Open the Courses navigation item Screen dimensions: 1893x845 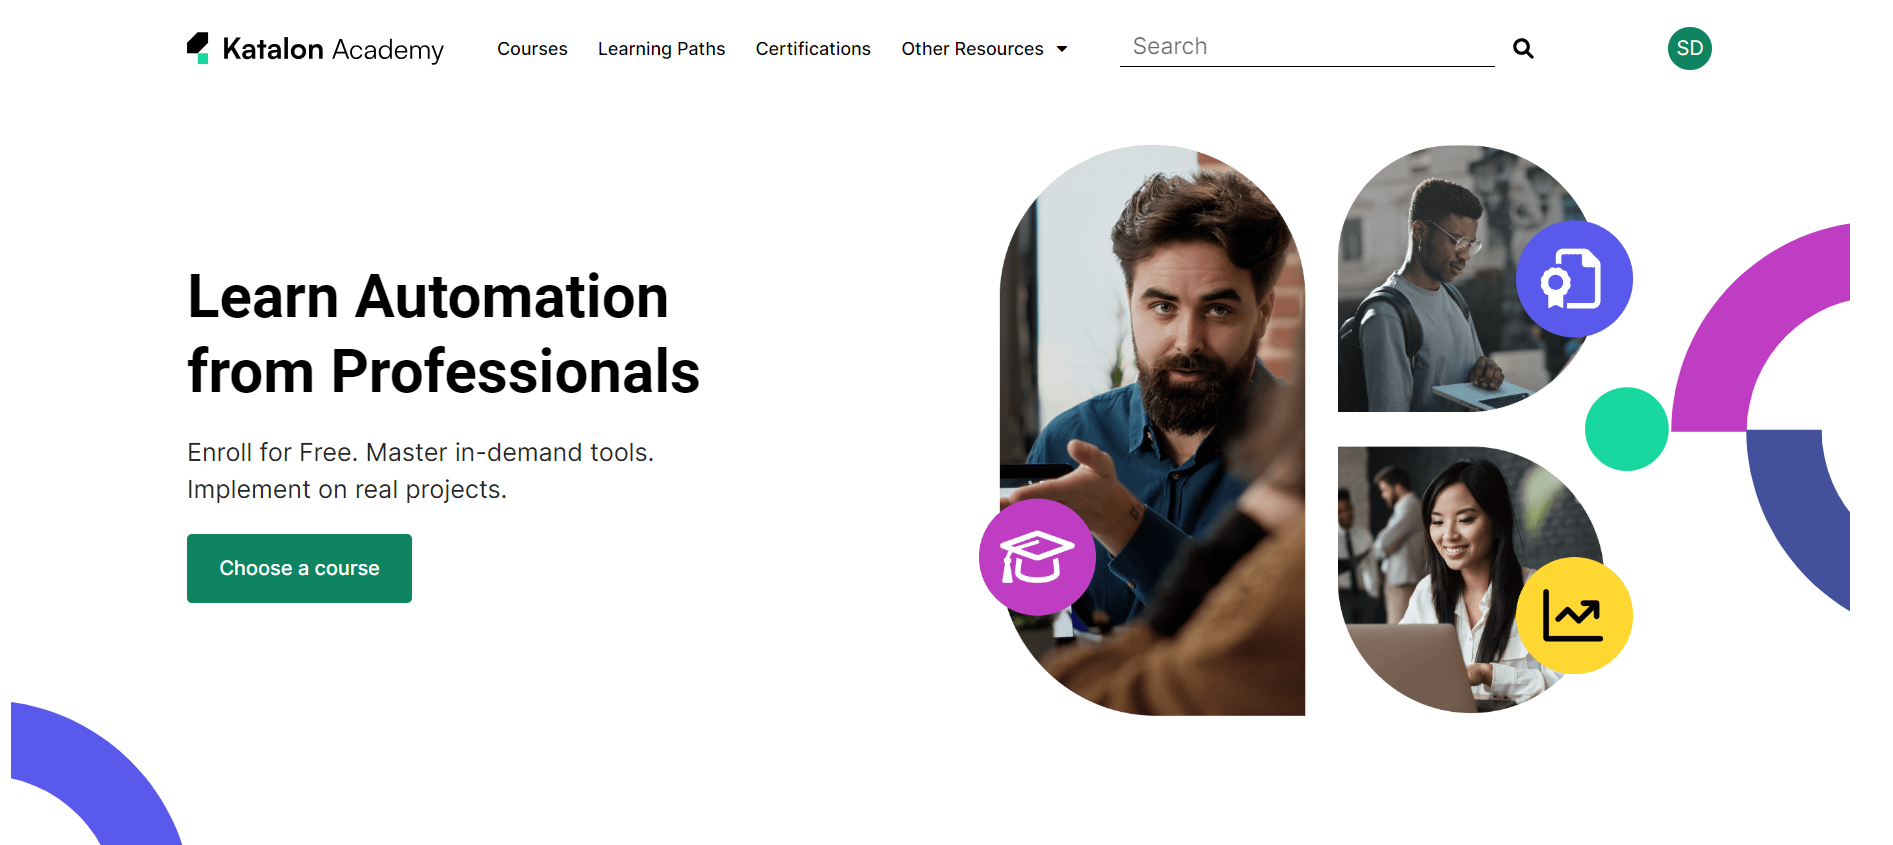point(532,48)
